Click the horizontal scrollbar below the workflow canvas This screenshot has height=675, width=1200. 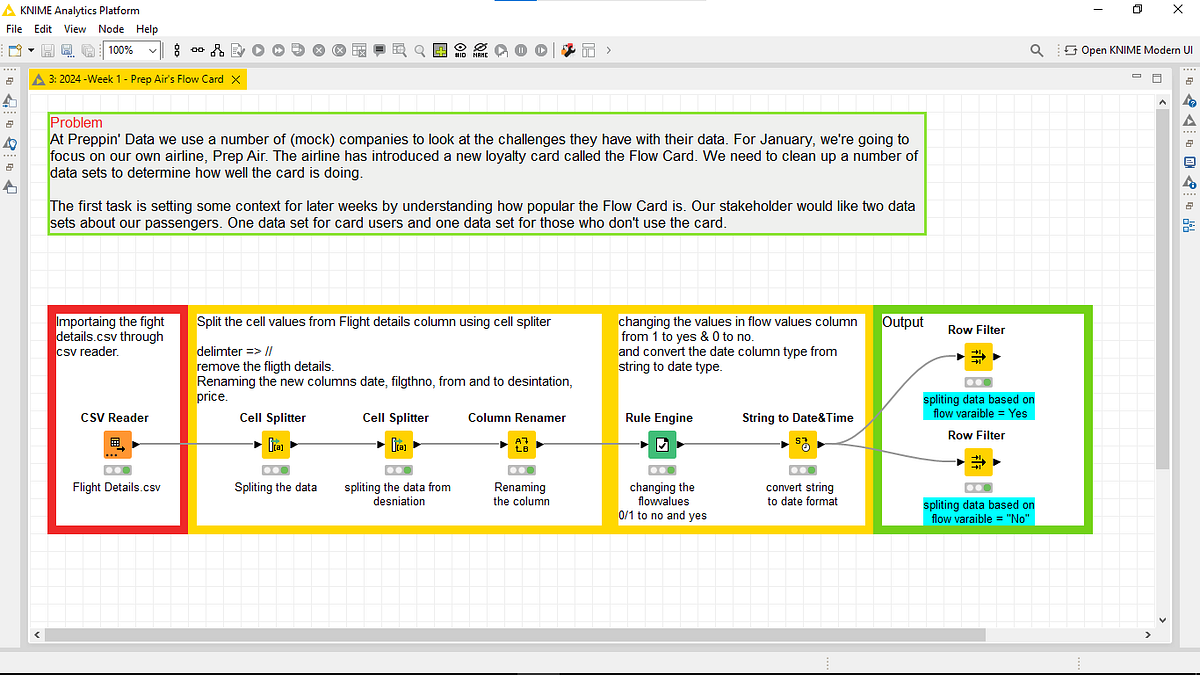500,634
